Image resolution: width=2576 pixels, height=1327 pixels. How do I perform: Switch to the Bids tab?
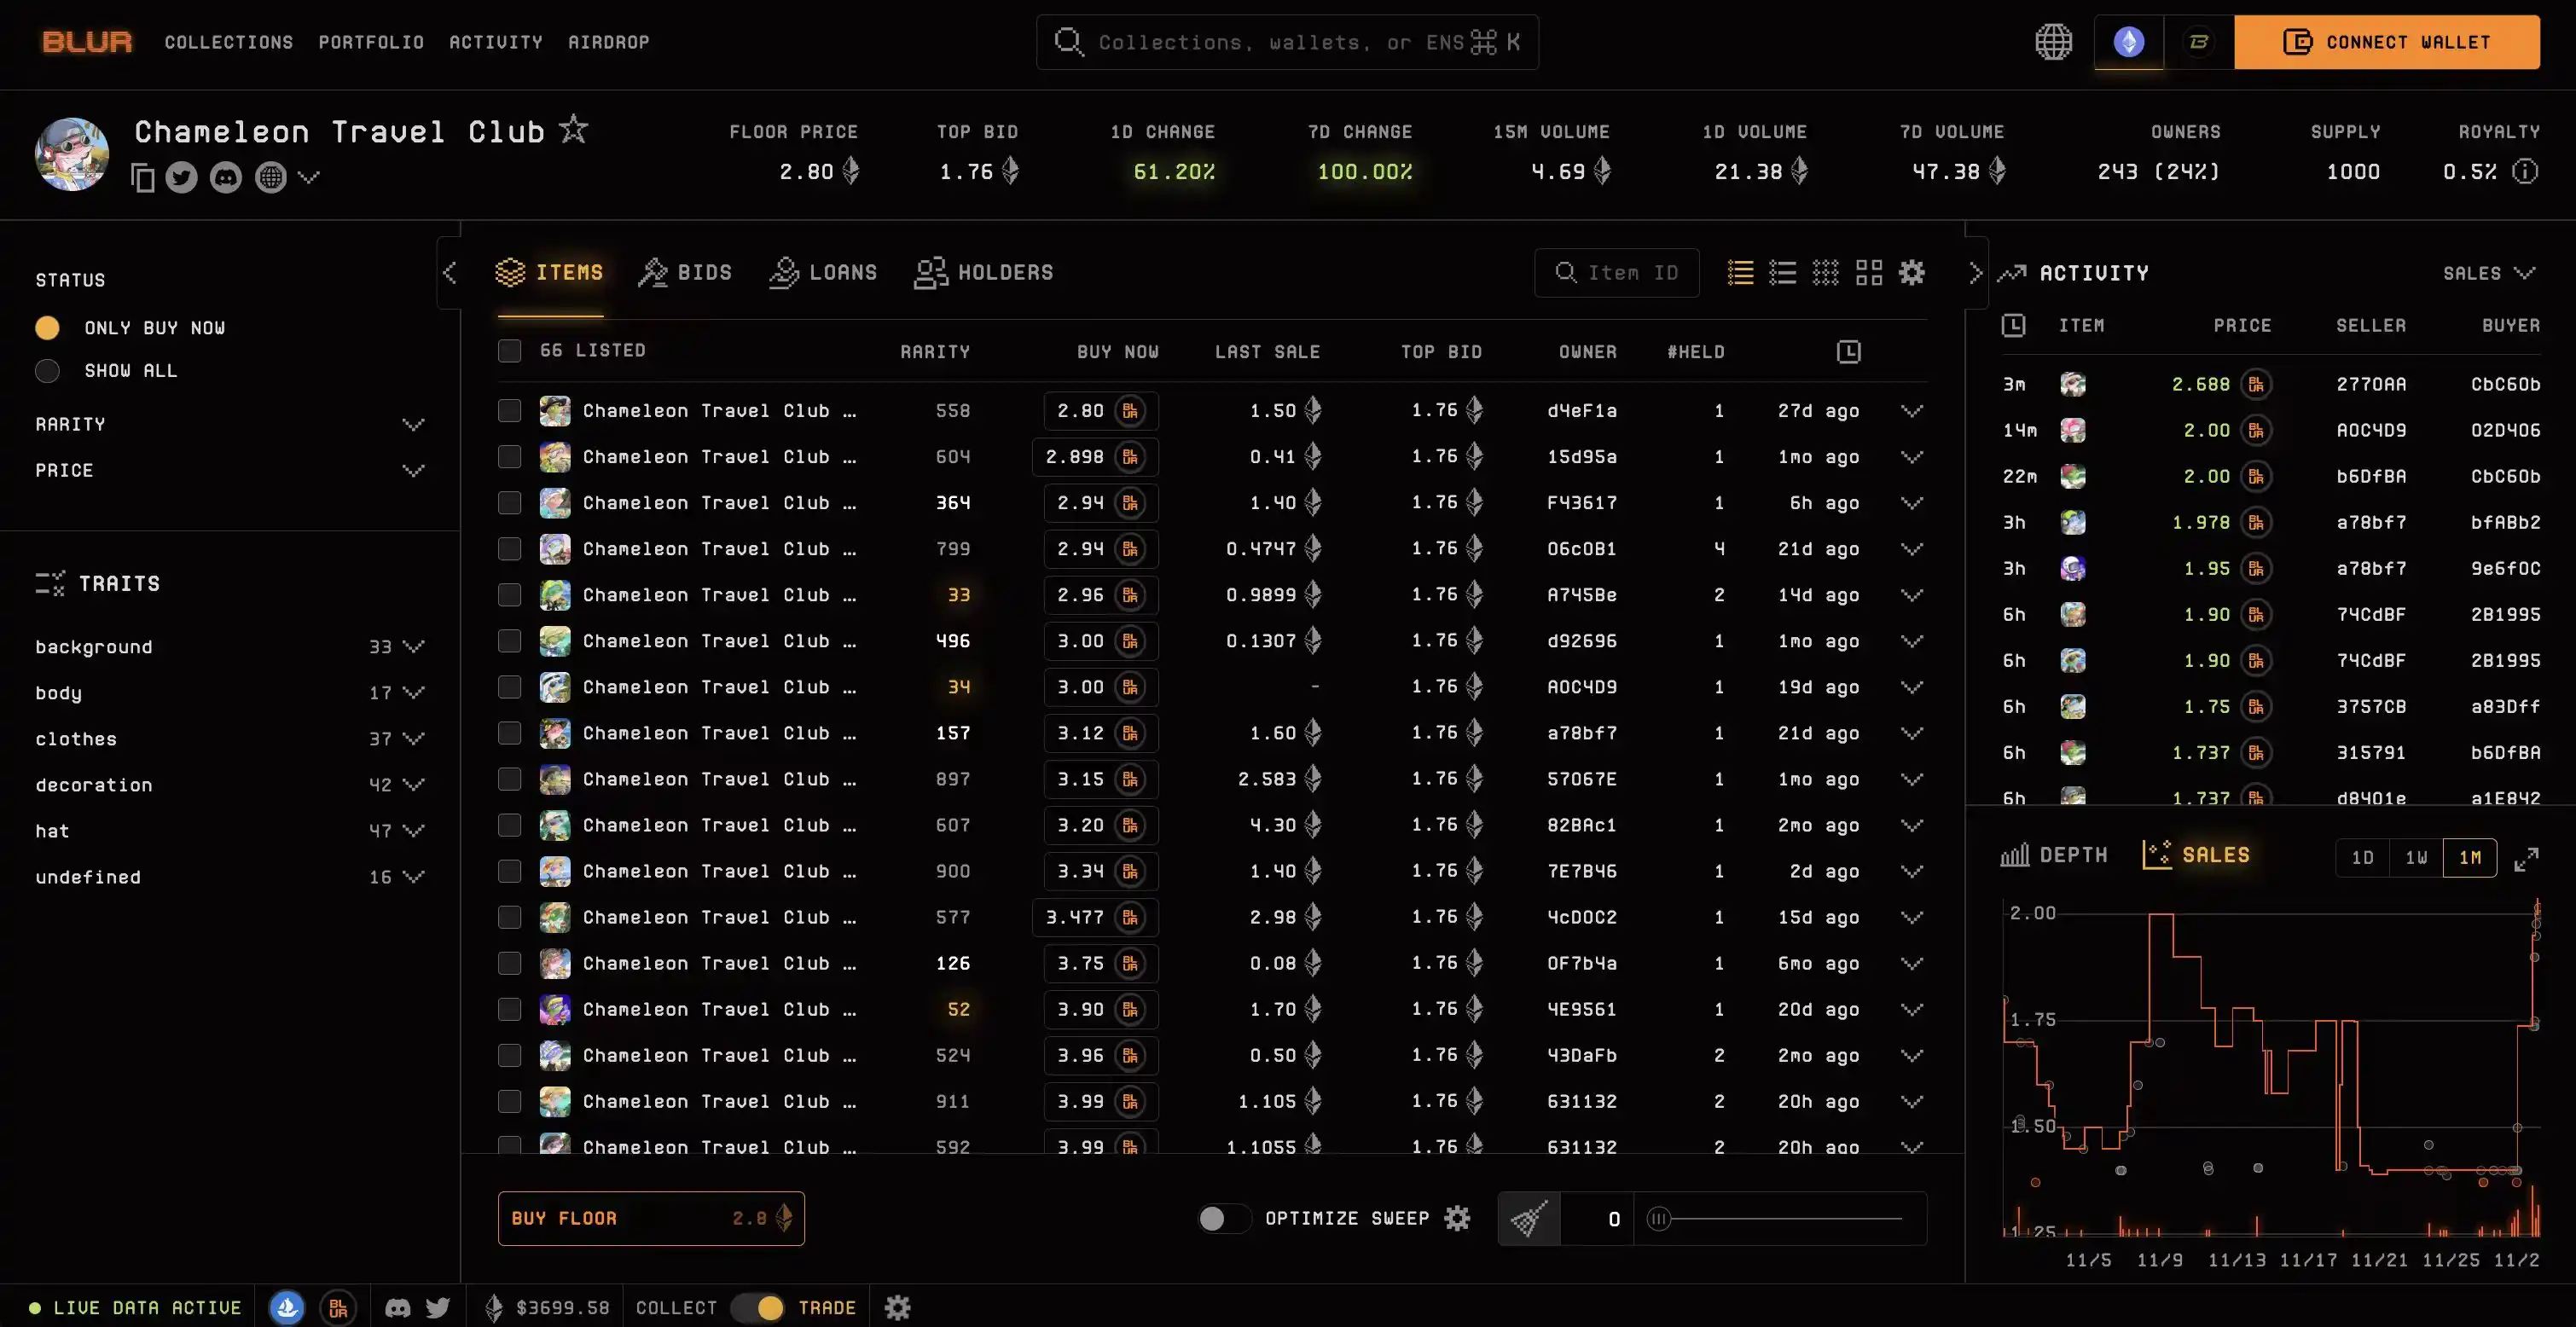click(685, 272)
